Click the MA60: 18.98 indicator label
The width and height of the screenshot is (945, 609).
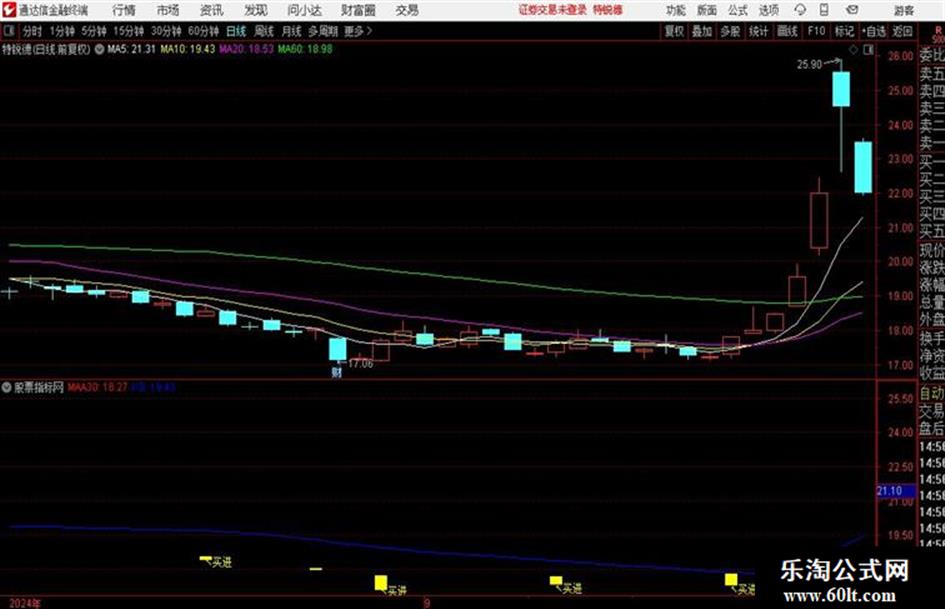pos(305,49)
